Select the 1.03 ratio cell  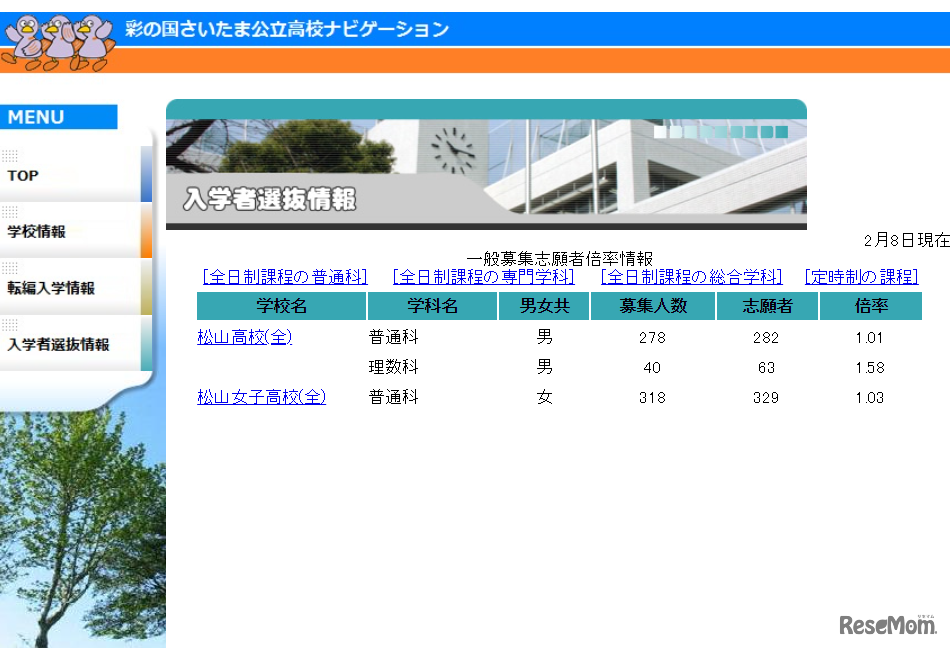click(x=870, y=398)
